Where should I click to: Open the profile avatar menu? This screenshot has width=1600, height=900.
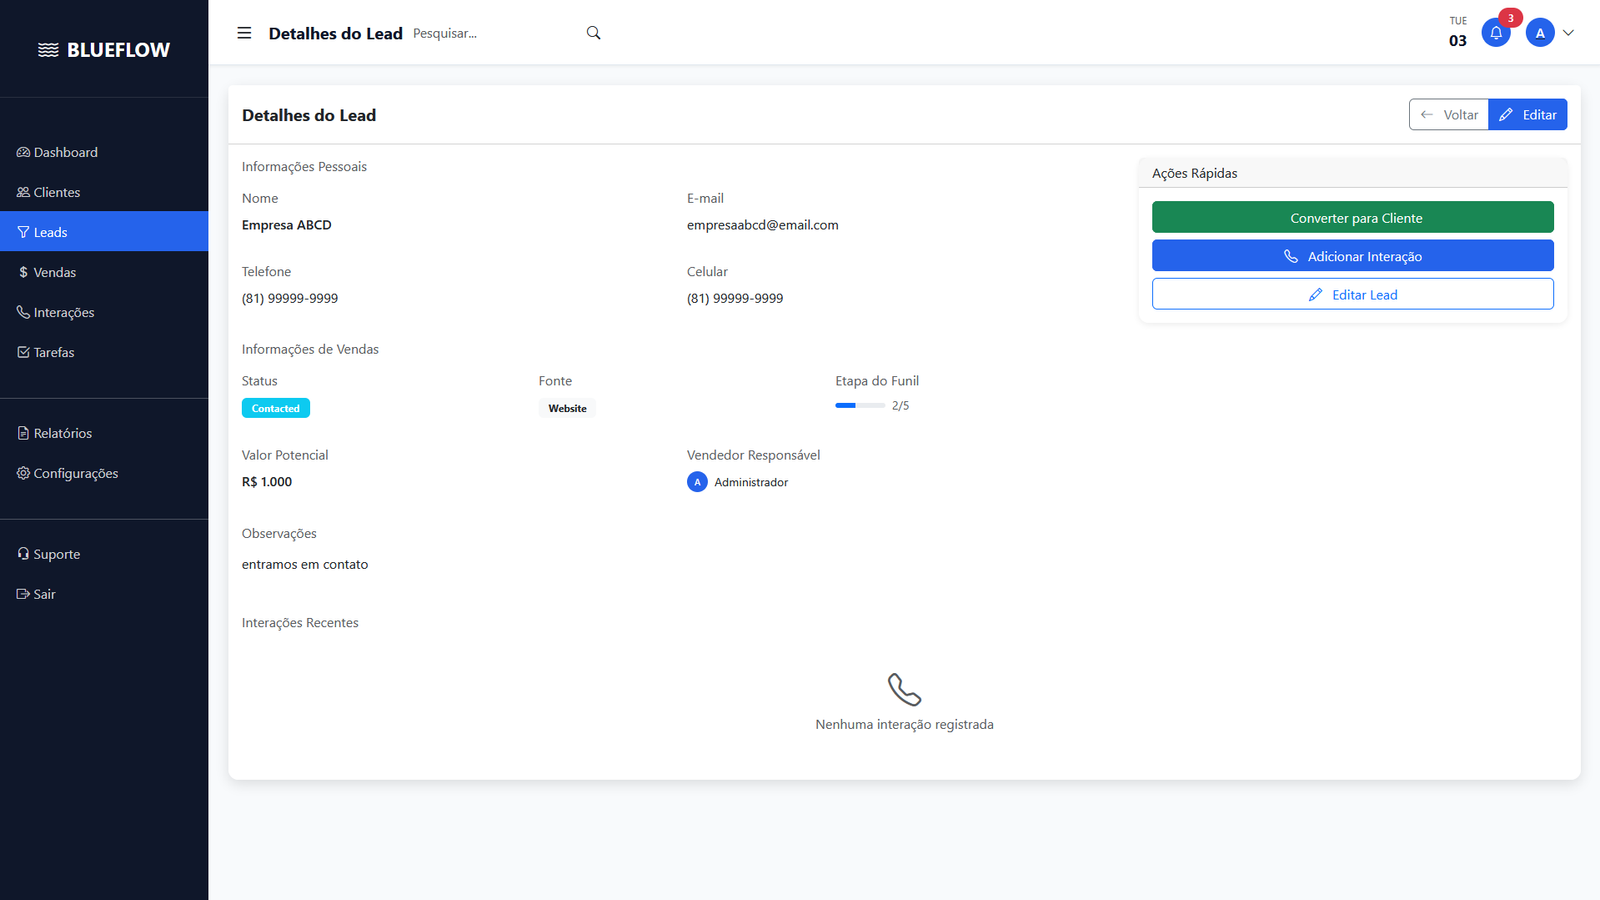point(1539,32)
